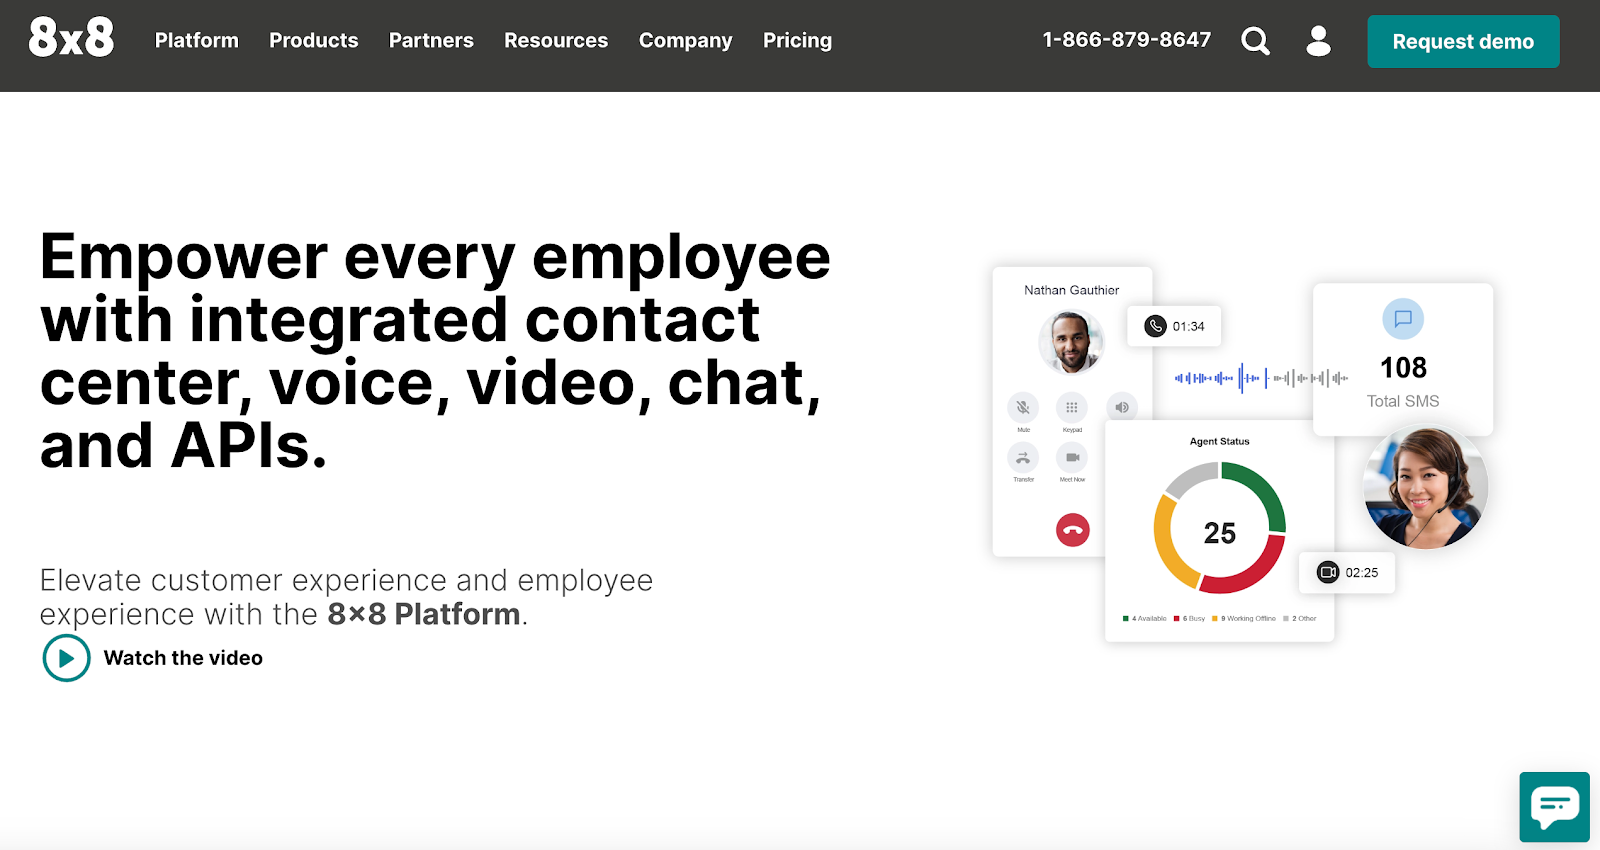The height and width of the screenshot is (850, 1600).
Task: Click the "2 Other" legend entry
Action: pos(1300,618)
